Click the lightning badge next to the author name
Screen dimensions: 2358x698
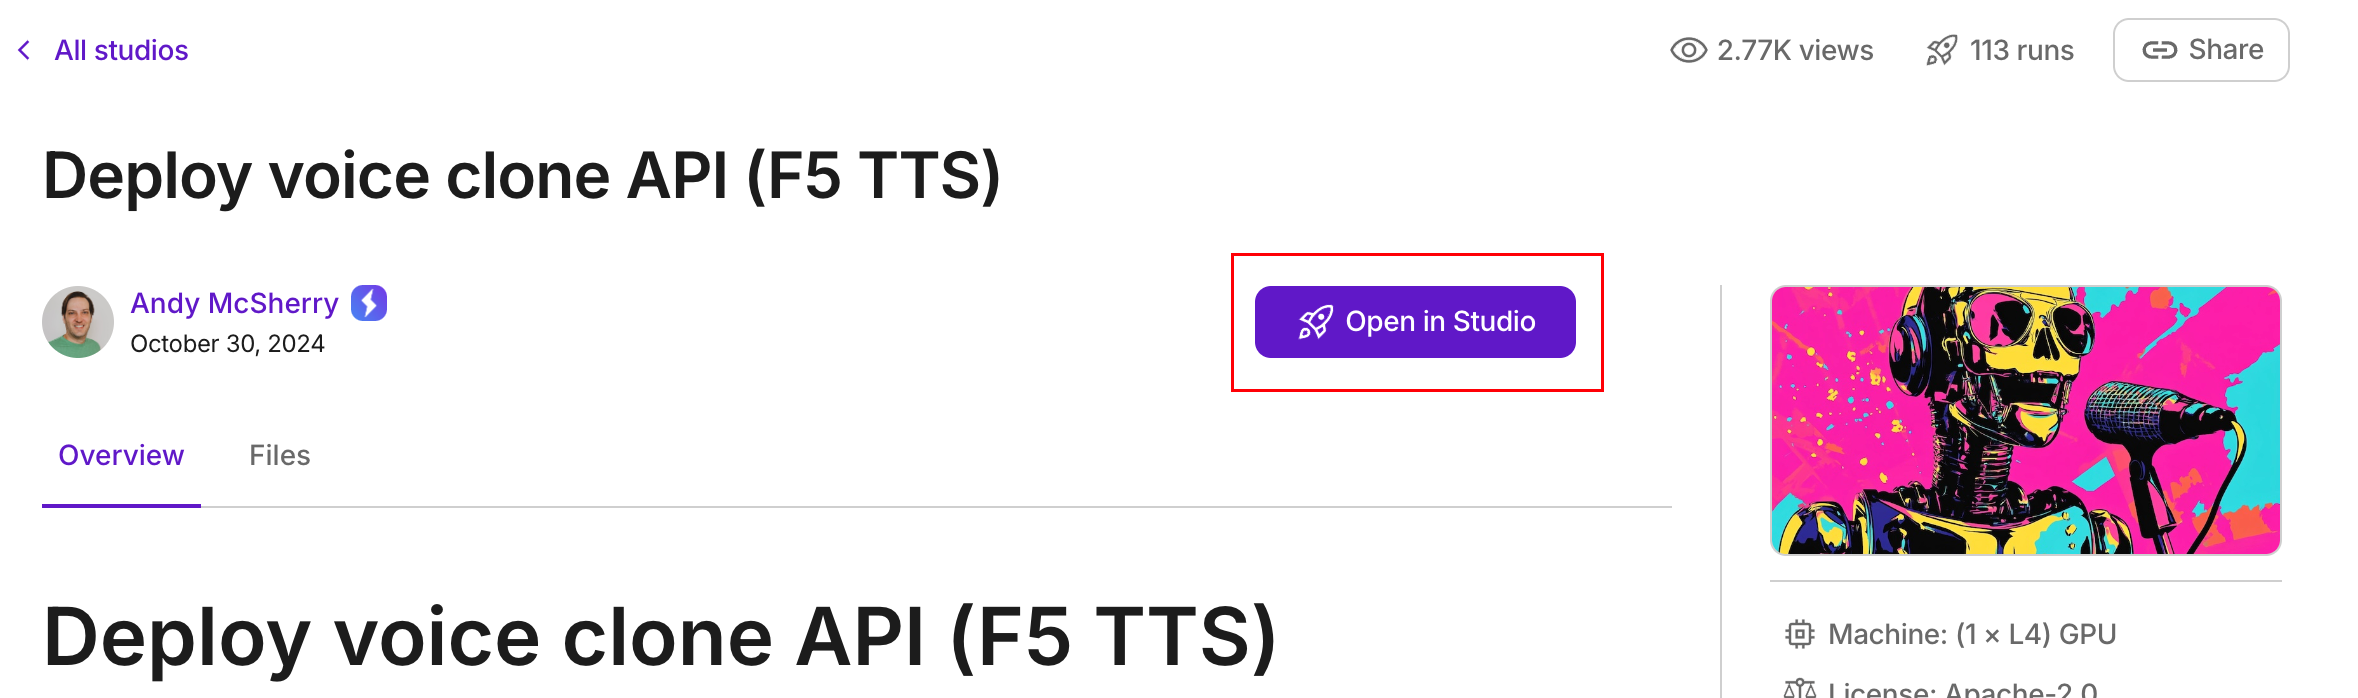369,303
